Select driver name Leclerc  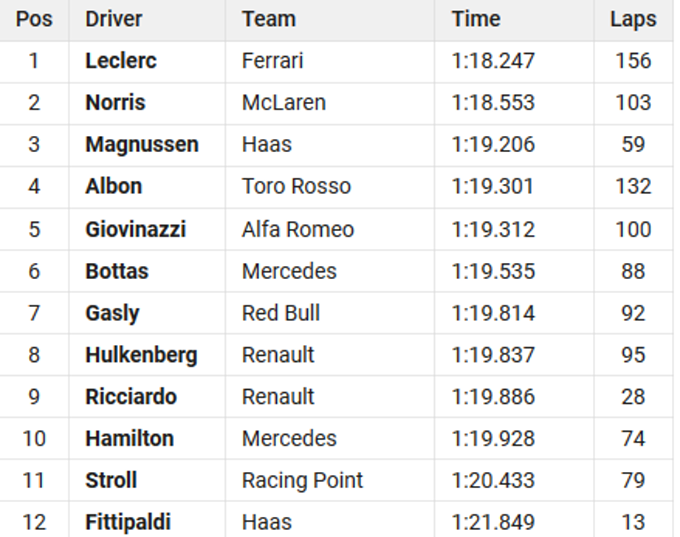[x=121, y=61]
